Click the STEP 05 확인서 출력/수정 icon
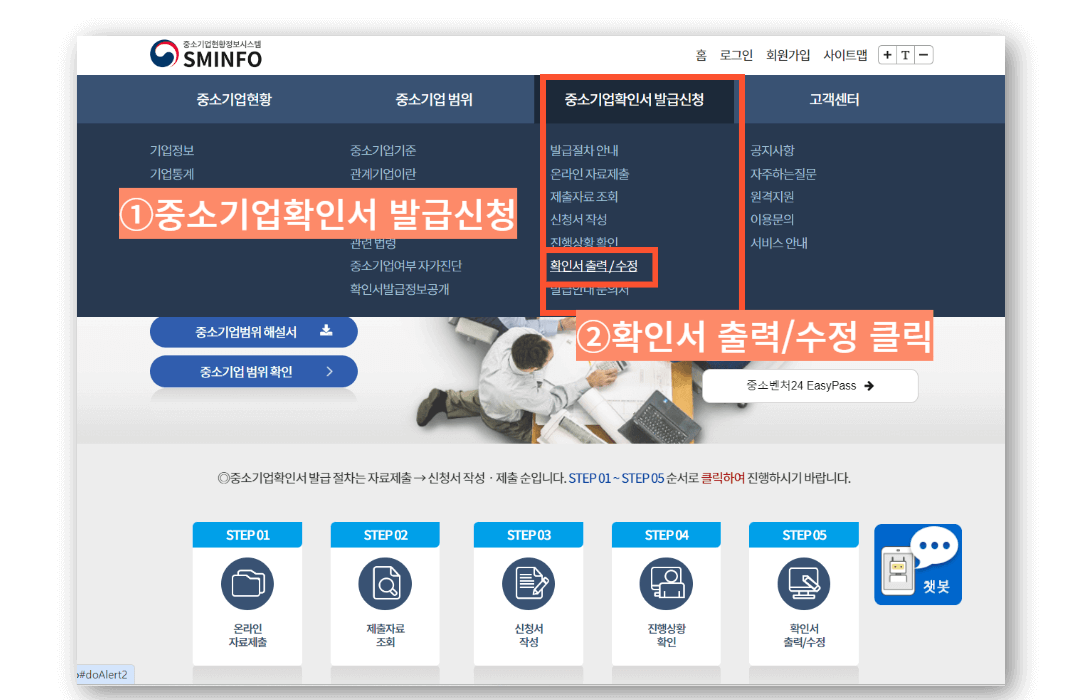Image resolution: width=1080 pixels, height=700 pixels. click(x=804, y=583)
